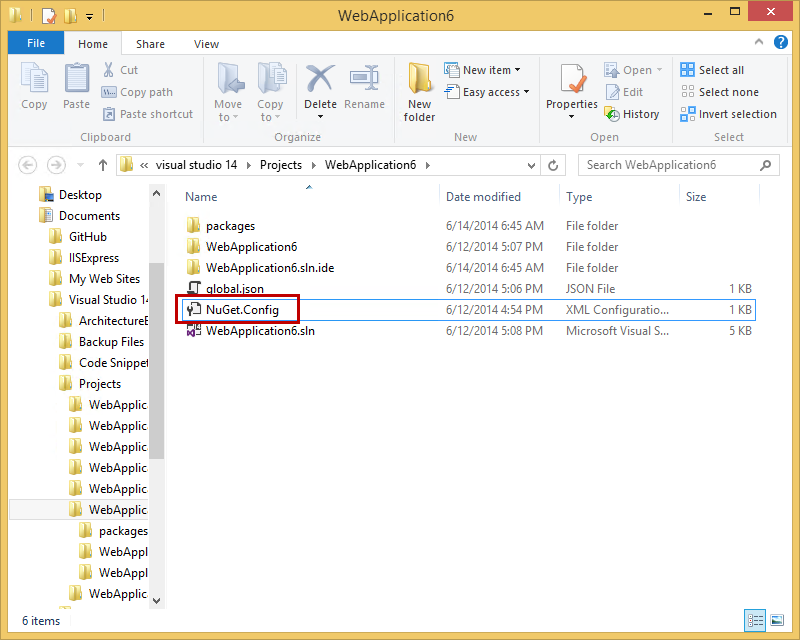Screen dimensions: 800x640
Task: Open the Easy access dropdown
Action: click(x=487, y=92)
